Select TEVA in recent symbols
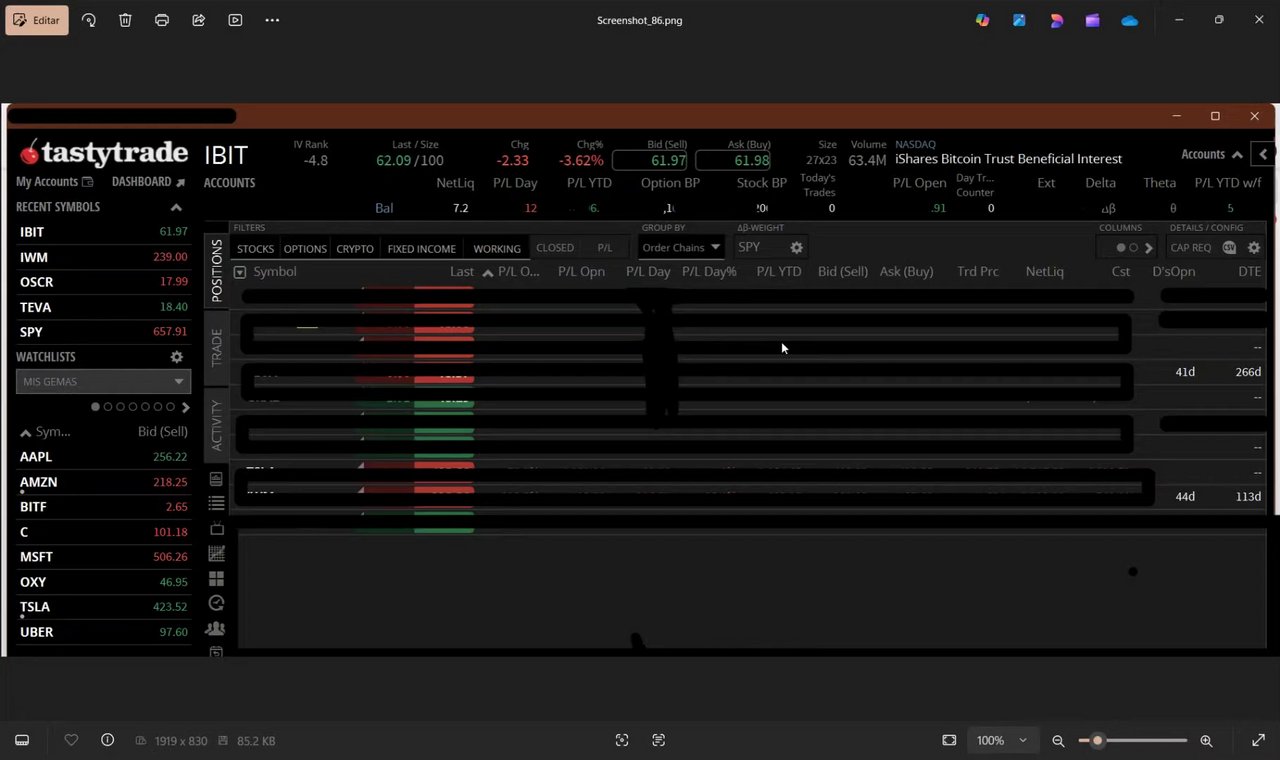This screenshot has width=1280, height=760. [103, 307]
